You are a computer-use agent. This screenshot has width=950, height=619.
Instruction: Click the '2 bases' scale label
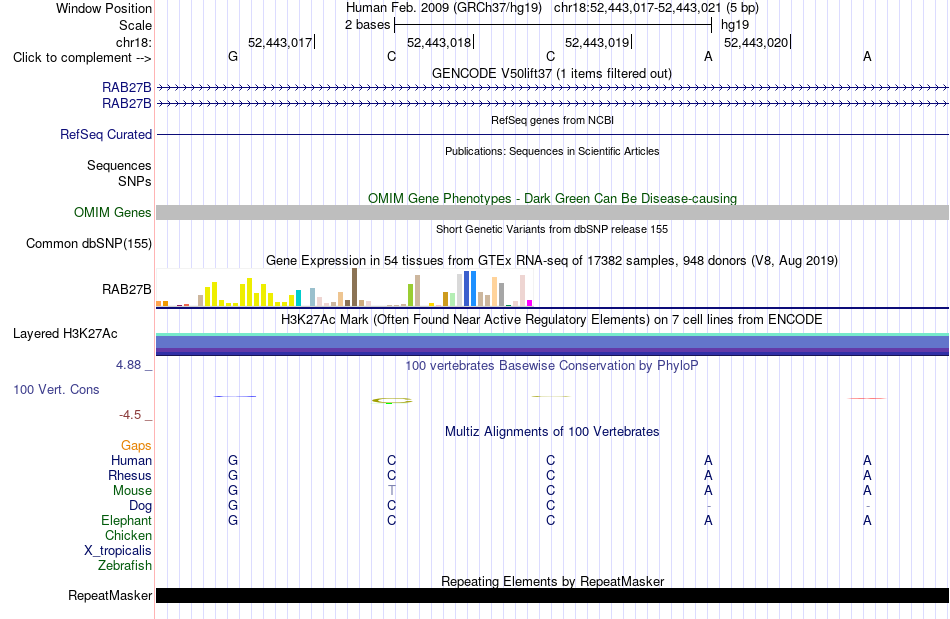pos(368,25)
